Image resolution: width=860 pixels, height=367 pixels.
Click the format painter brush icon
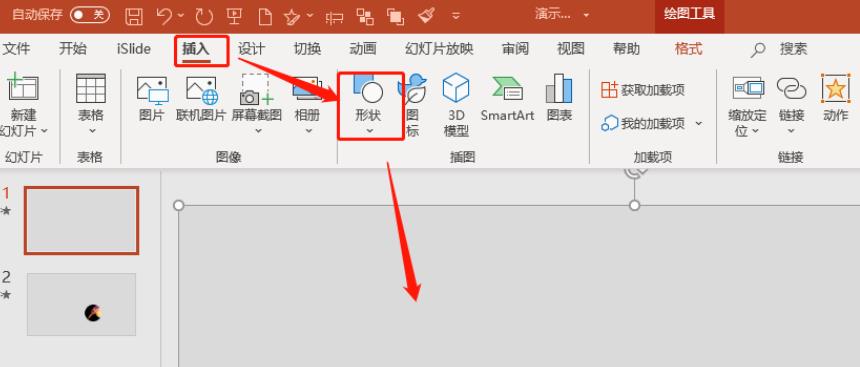426,15
